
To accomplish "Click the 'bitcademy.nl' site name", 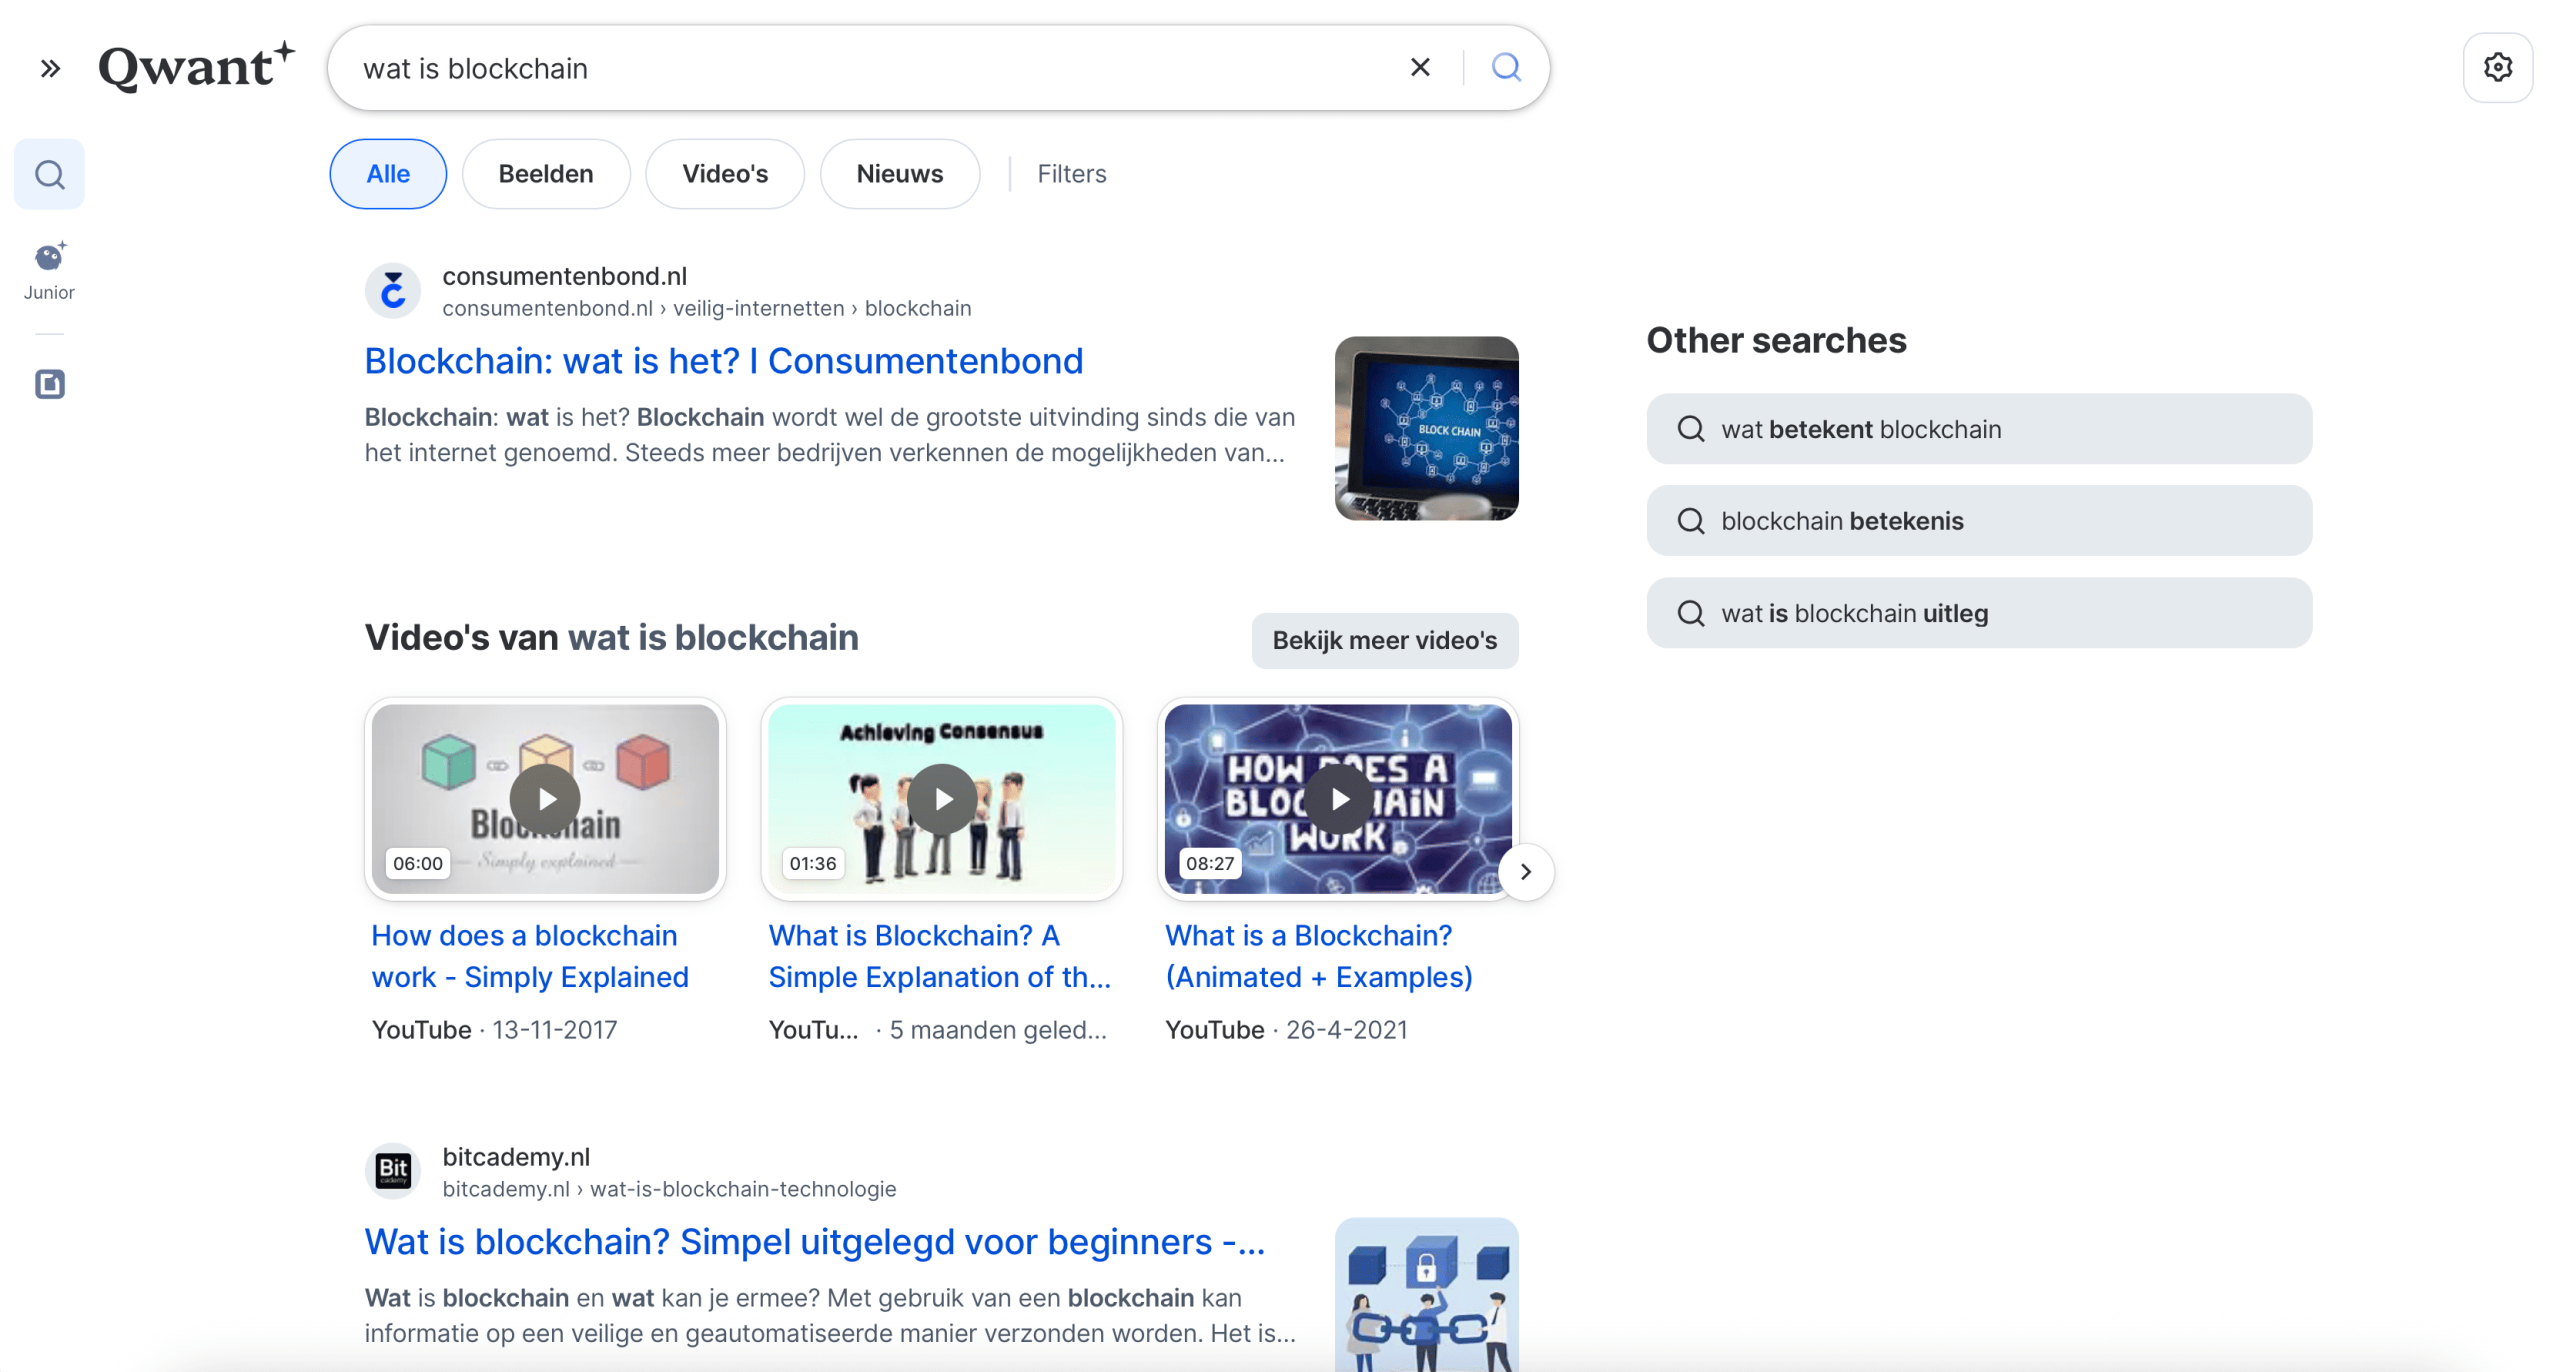I will coord(516,1157).
